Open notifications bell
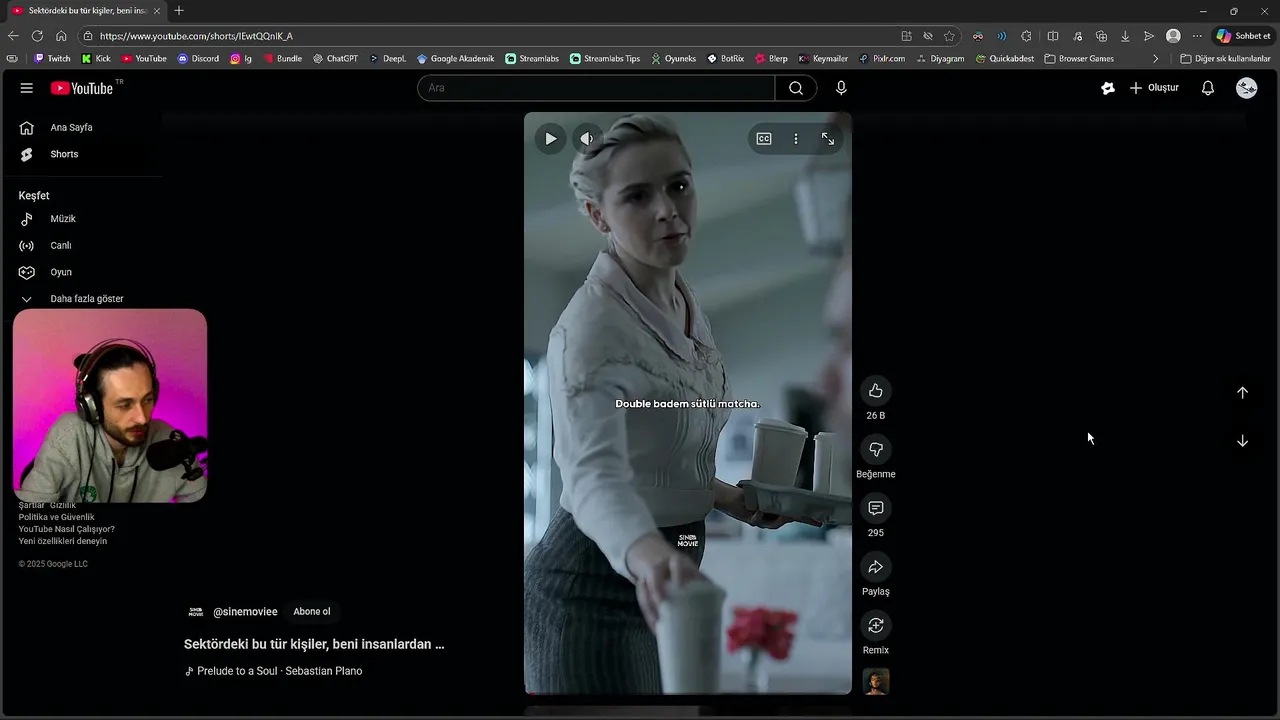Image resolution: width=1280 pixels, height=720 pixels. [1208, 88]
